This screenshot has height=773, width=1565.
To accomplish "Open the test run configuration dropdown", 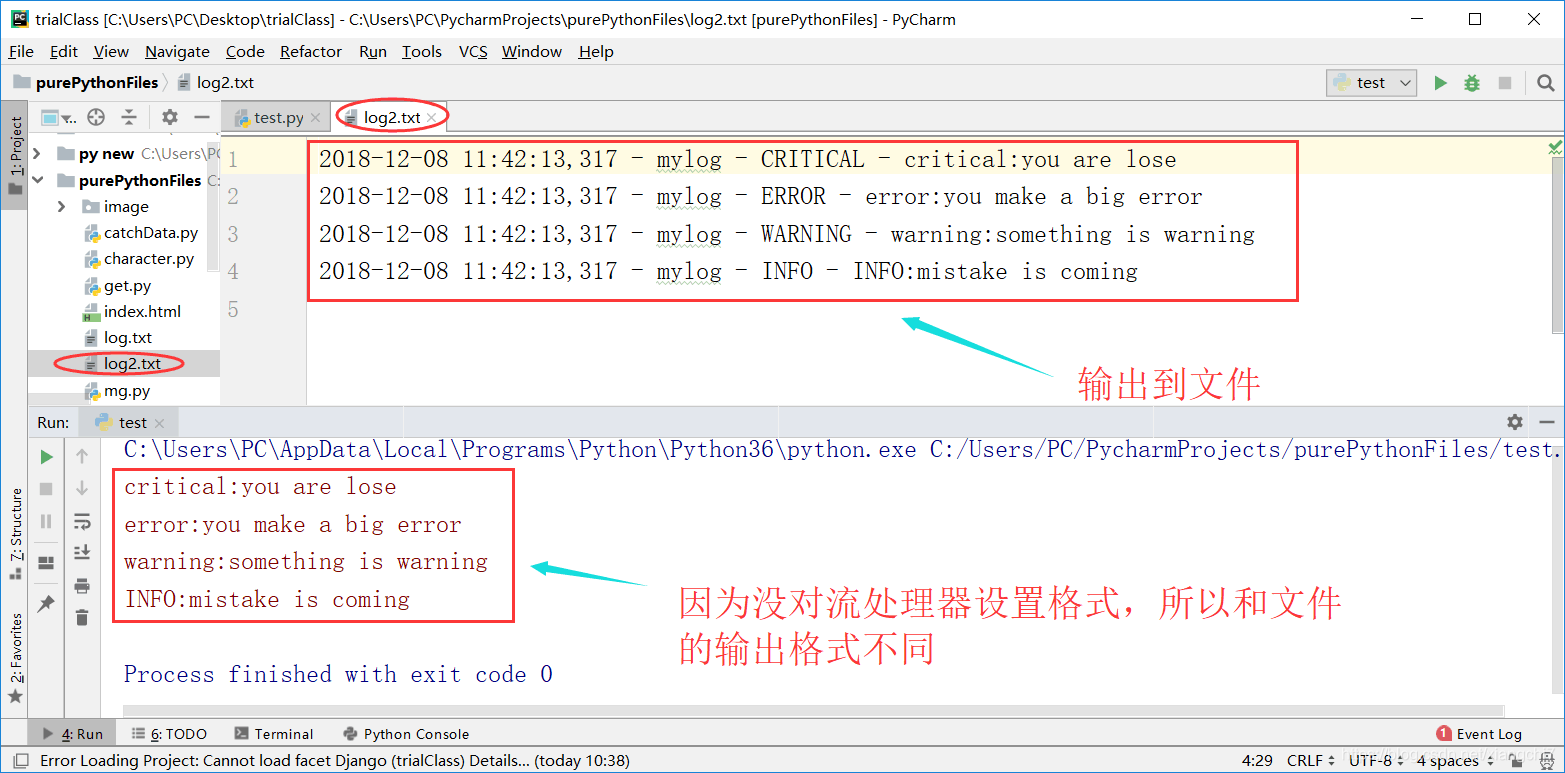I will point(1371,83).
